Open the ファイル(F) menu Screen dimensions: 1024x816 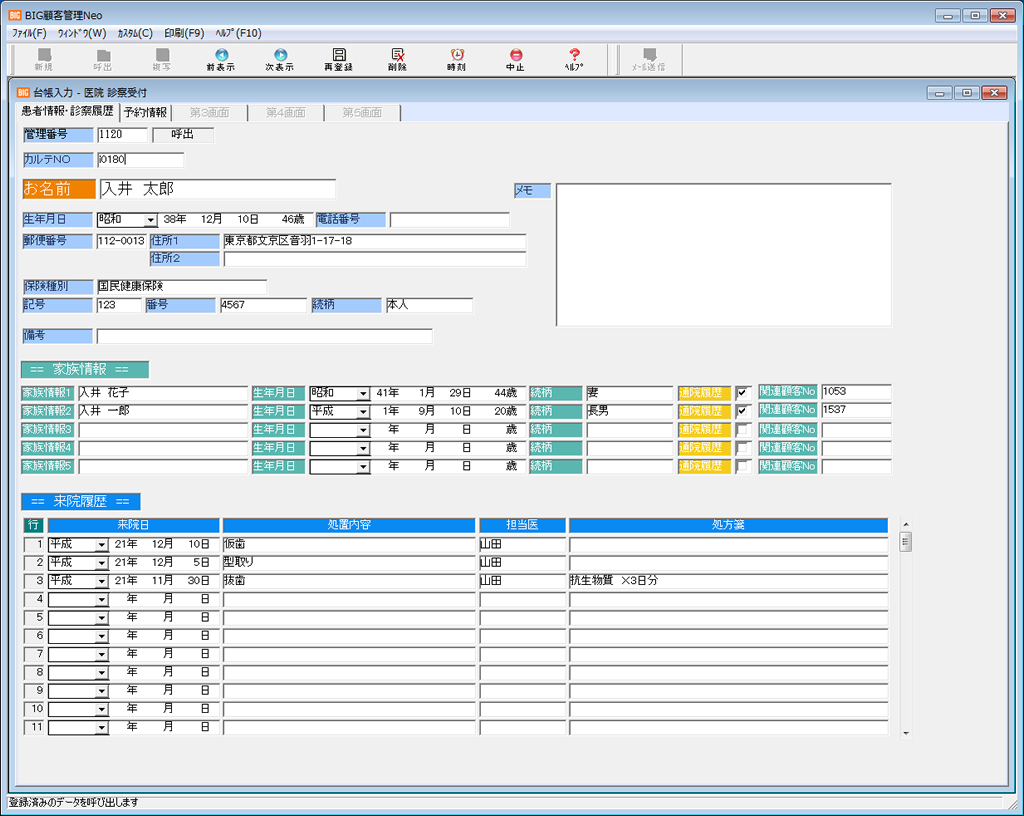pos(29,33)
